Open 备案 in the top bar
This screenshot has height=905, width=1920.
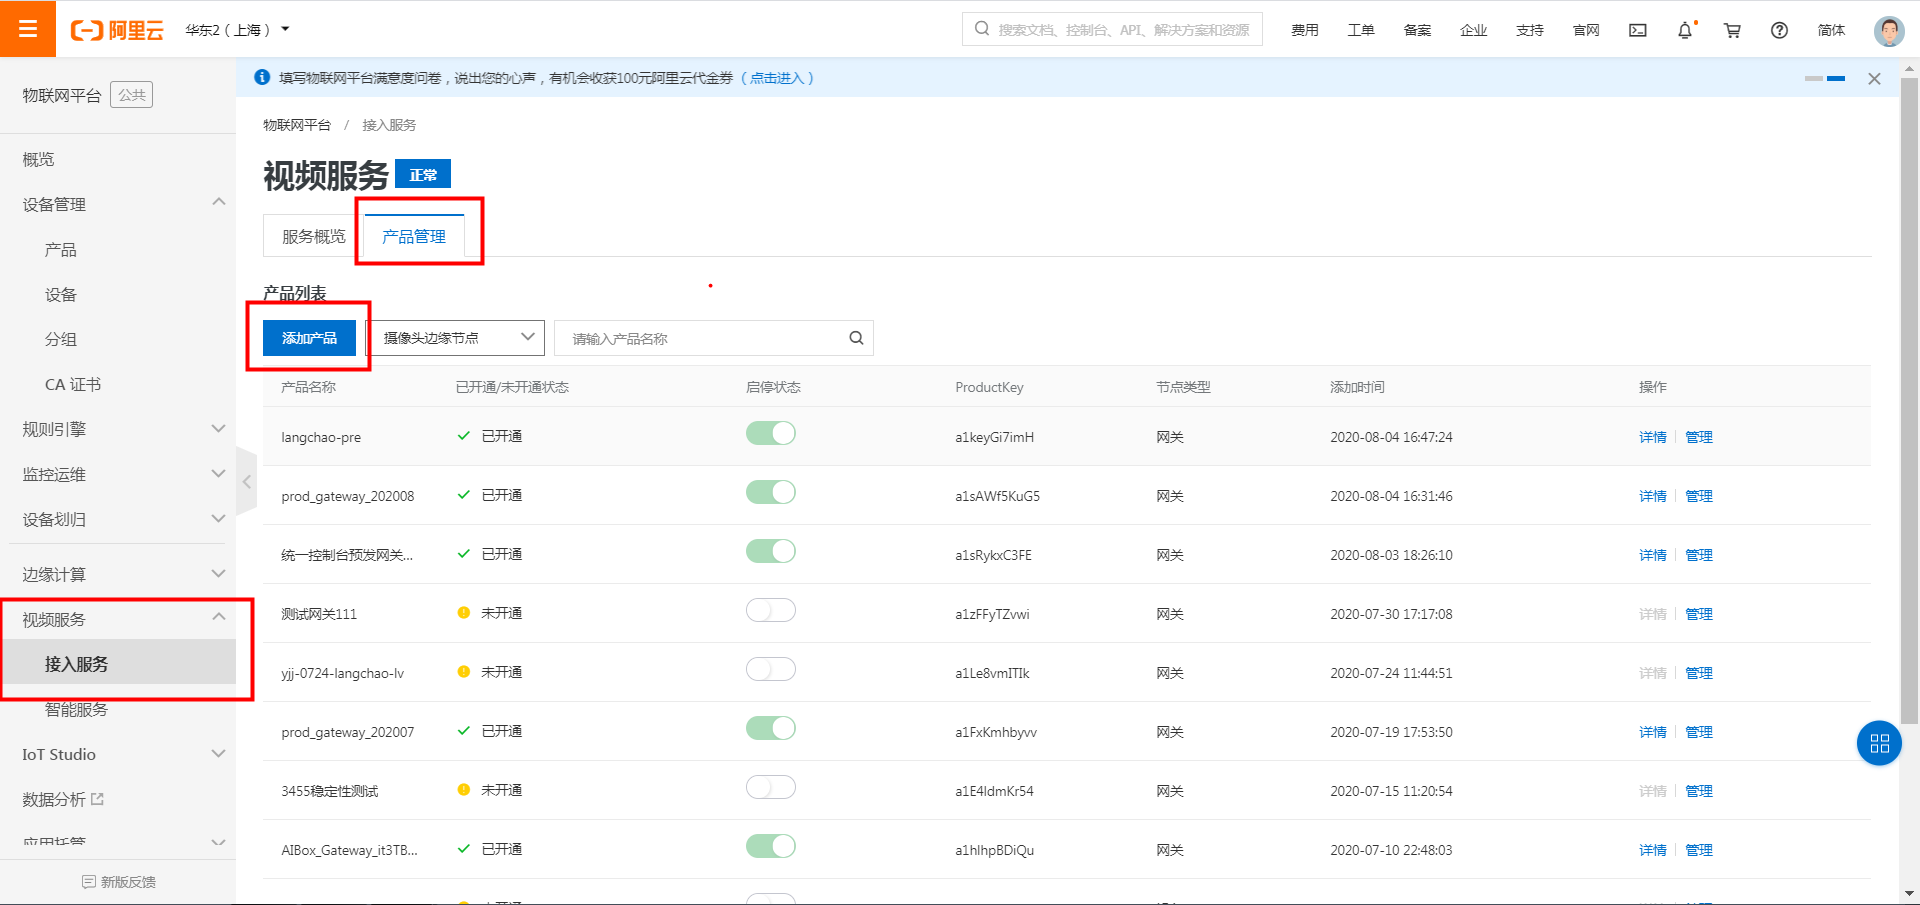tap(1417, 30)
